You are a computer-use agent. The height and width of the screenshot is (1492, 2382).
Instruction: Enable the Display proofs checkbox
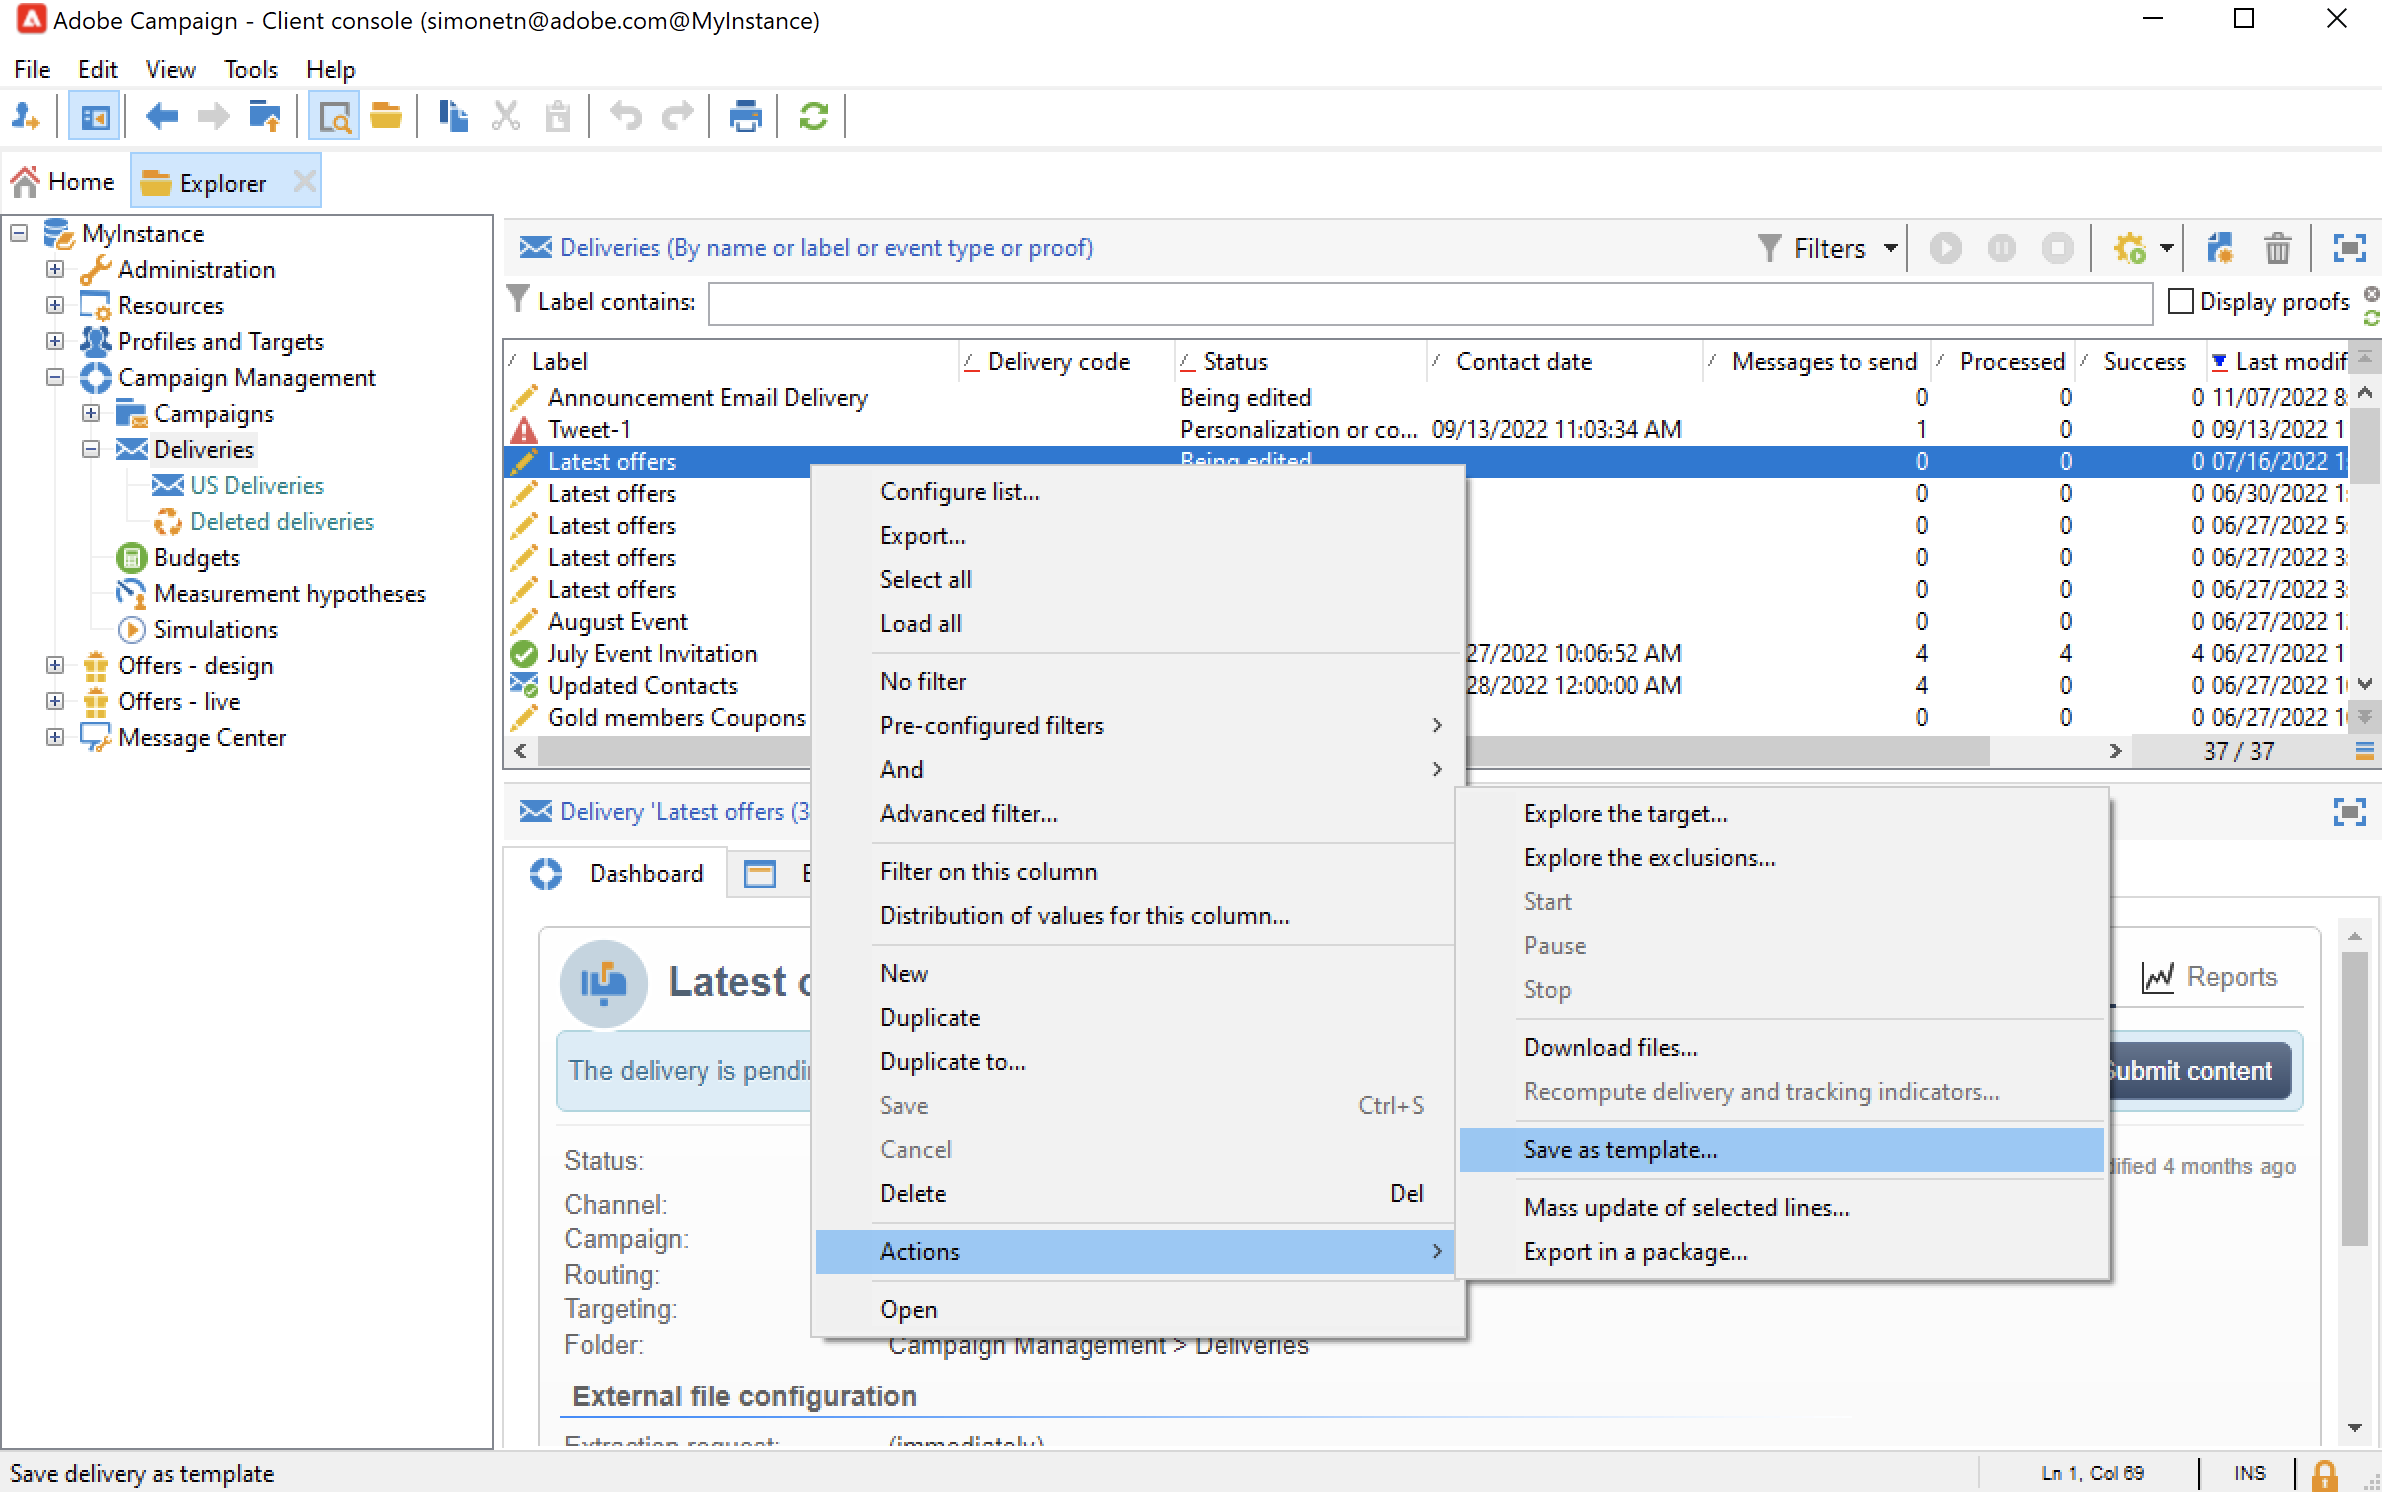pyautogui.click(x=2180, y=301)
